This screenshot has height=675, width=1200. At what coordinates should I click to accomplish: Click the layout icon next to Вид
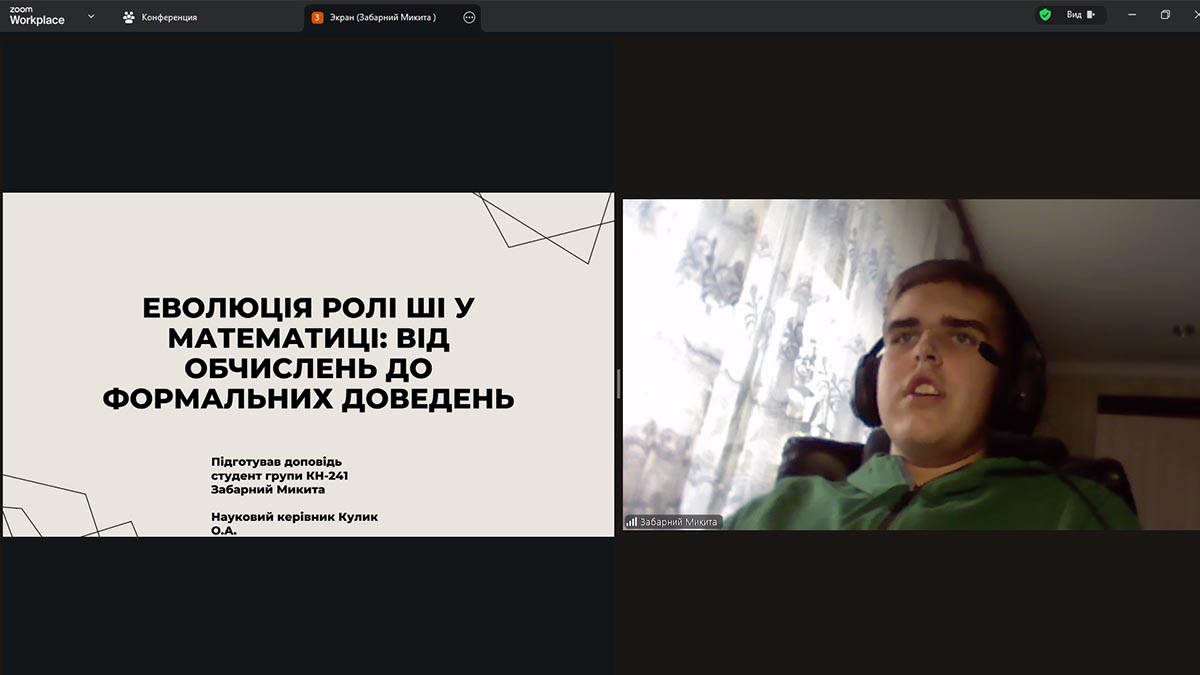tap(1091, 15)
